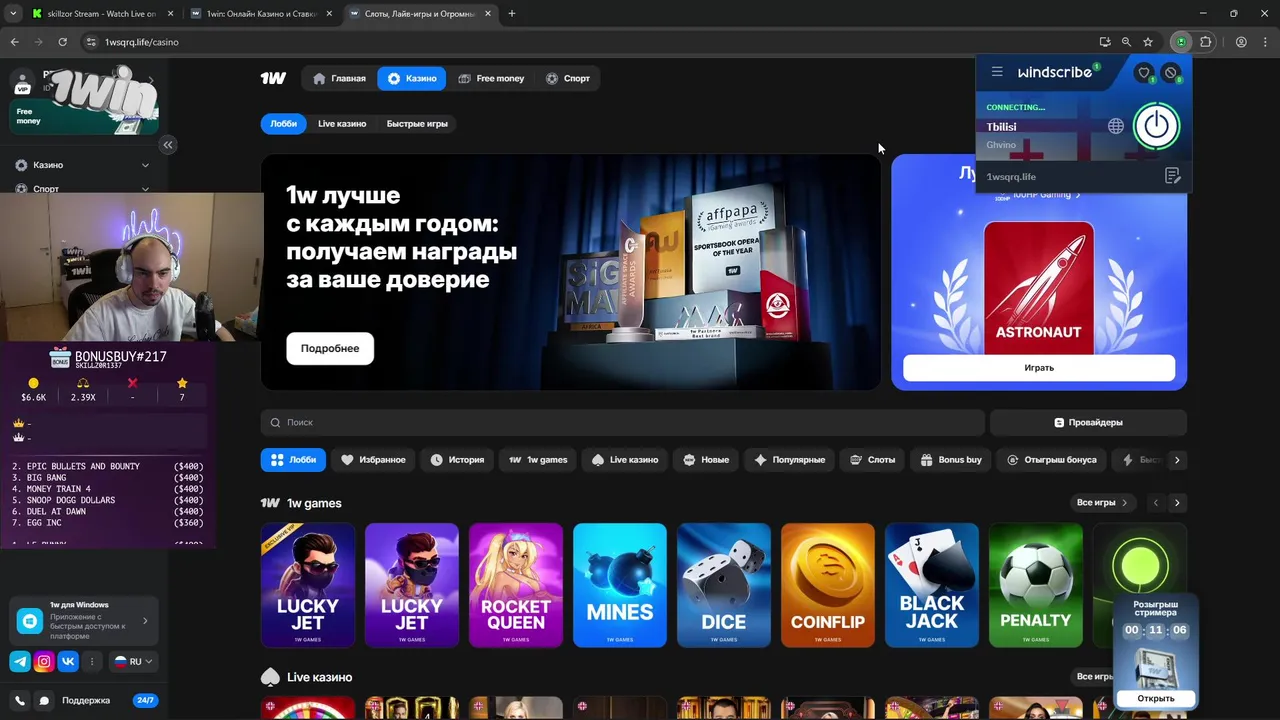The width and height of the screenshot is (1280, 720).
Task: Click install app icon in address bar
Action: tap(1105, 42)
